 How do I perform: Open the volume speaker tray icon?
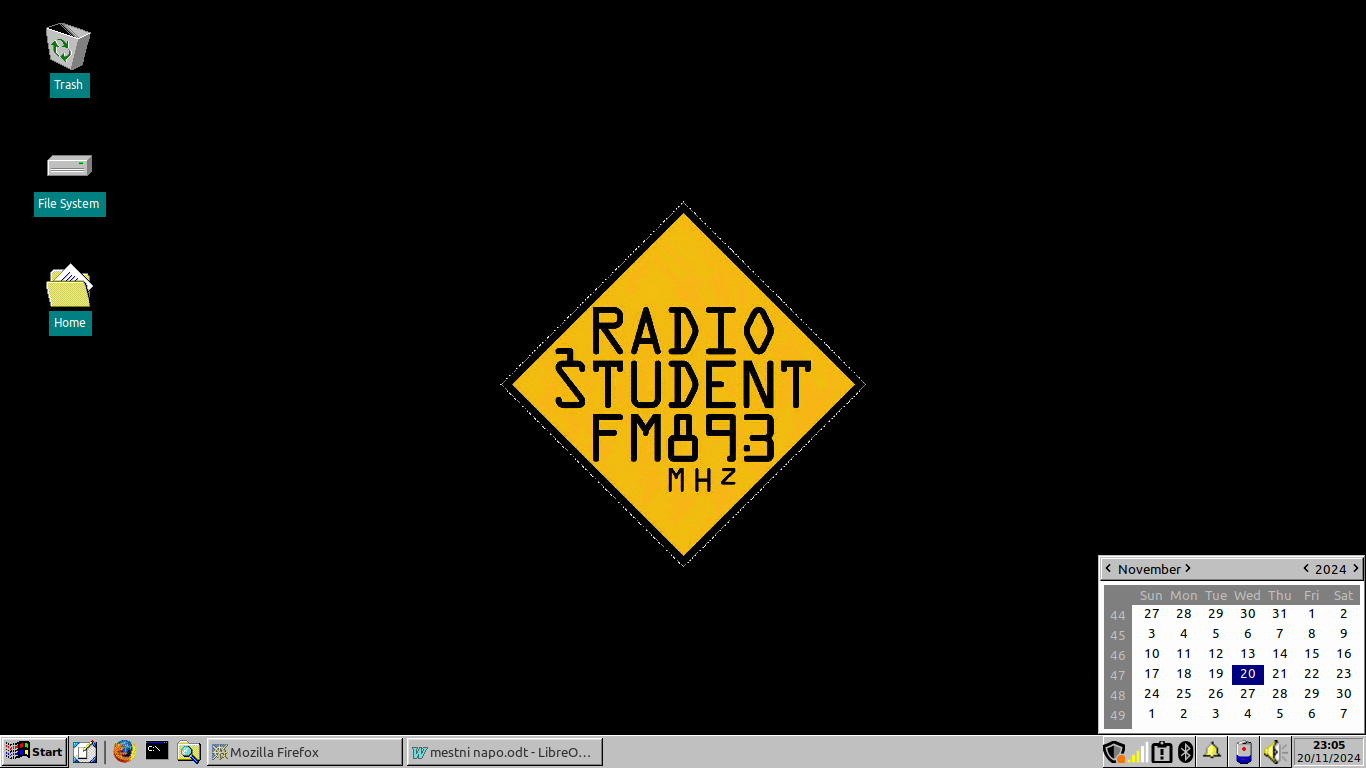(x=1274, y=751)
